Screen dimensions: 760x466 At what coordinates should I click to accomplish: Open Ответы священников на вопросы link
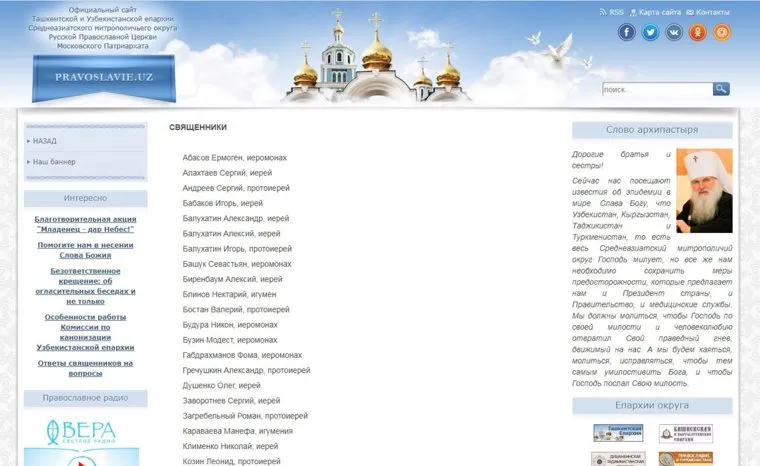pyautogui.click(x=85, y=367)
